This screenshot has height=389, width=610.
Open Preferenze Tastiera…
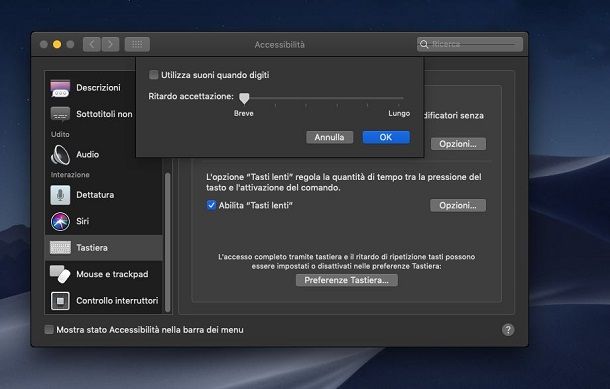[347, 280]
